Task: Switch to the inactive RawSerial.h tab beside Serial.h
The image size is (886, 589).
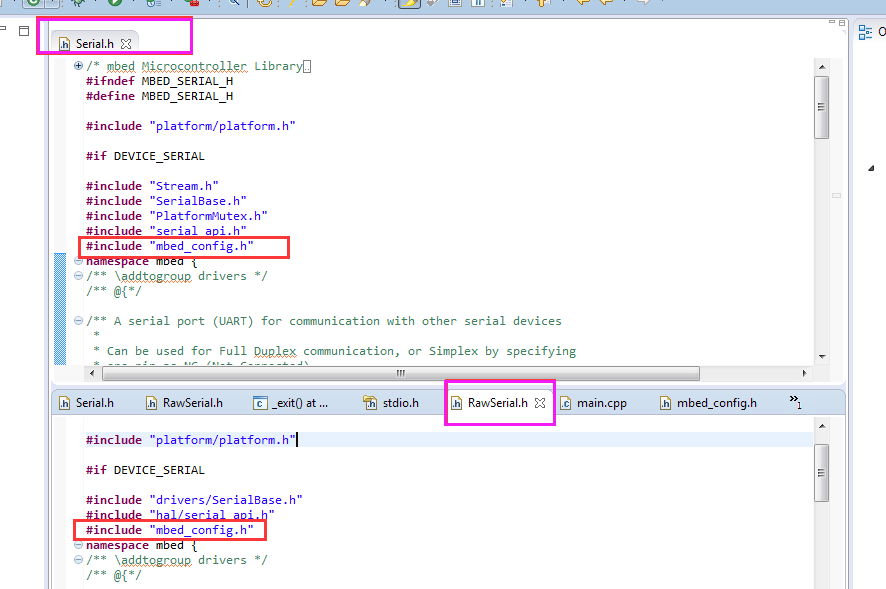Action: (184, 403)
